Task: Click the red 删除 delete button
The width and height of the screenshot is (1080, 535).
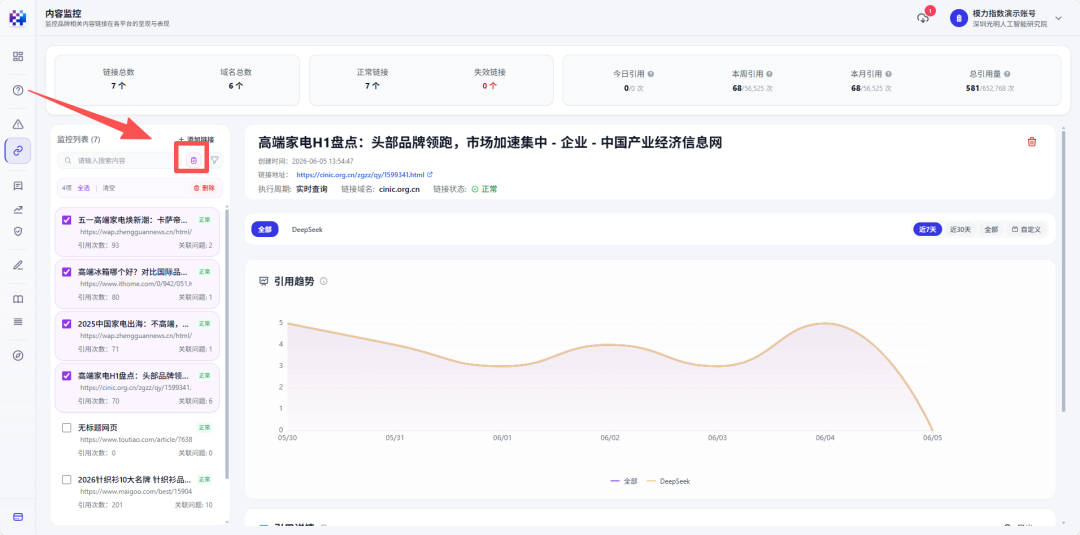Action: point(204,187)
